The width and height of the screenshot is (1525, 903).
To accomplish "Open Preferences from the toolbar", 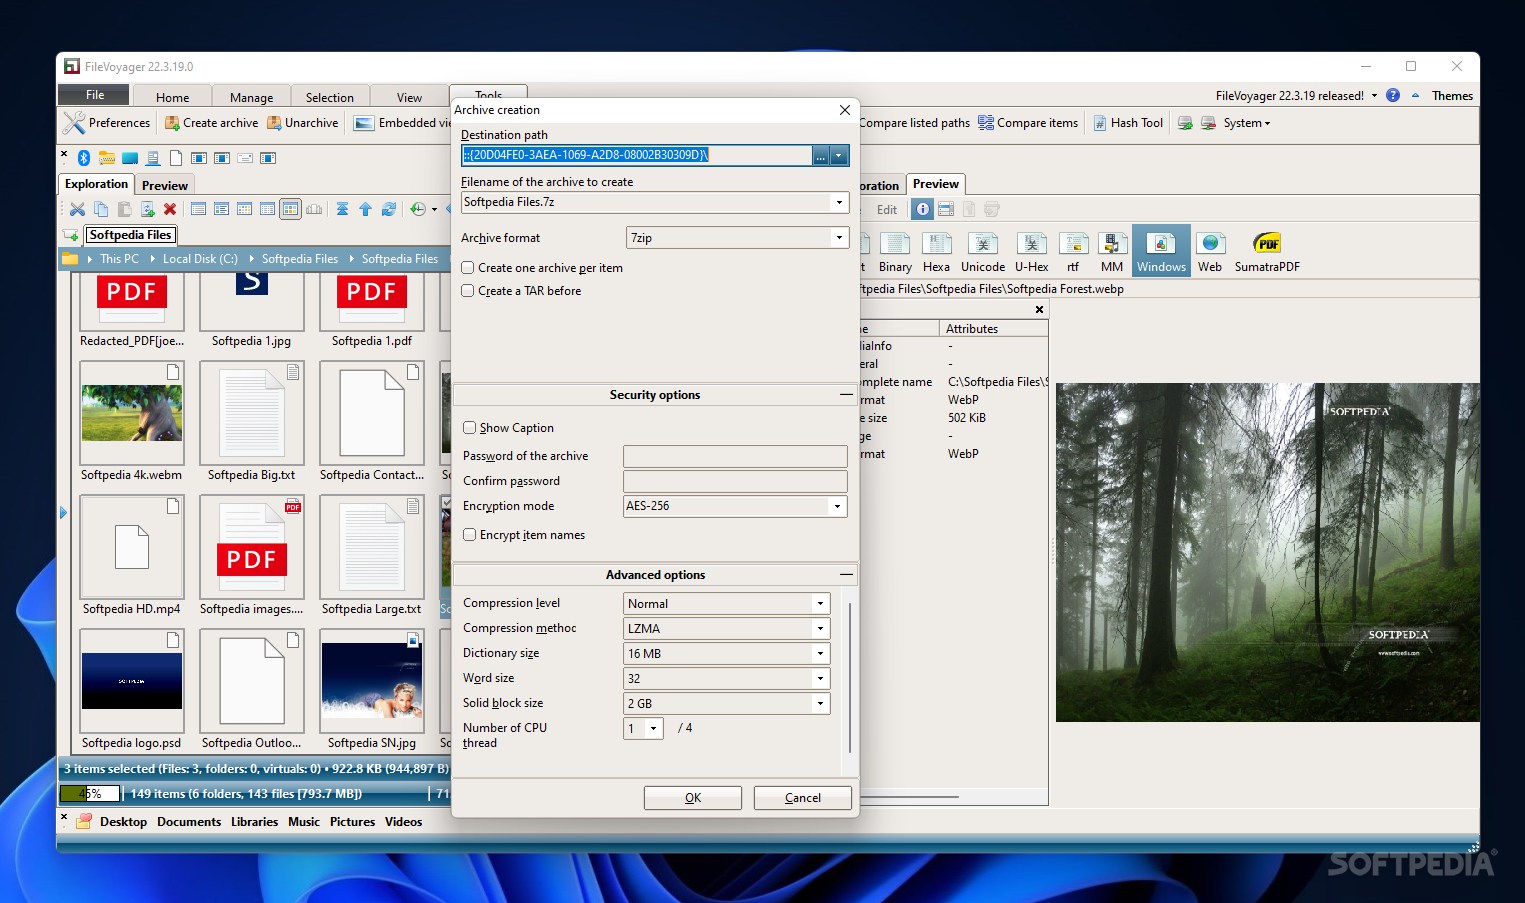I will pyautogui.click(x=107, y=123).
